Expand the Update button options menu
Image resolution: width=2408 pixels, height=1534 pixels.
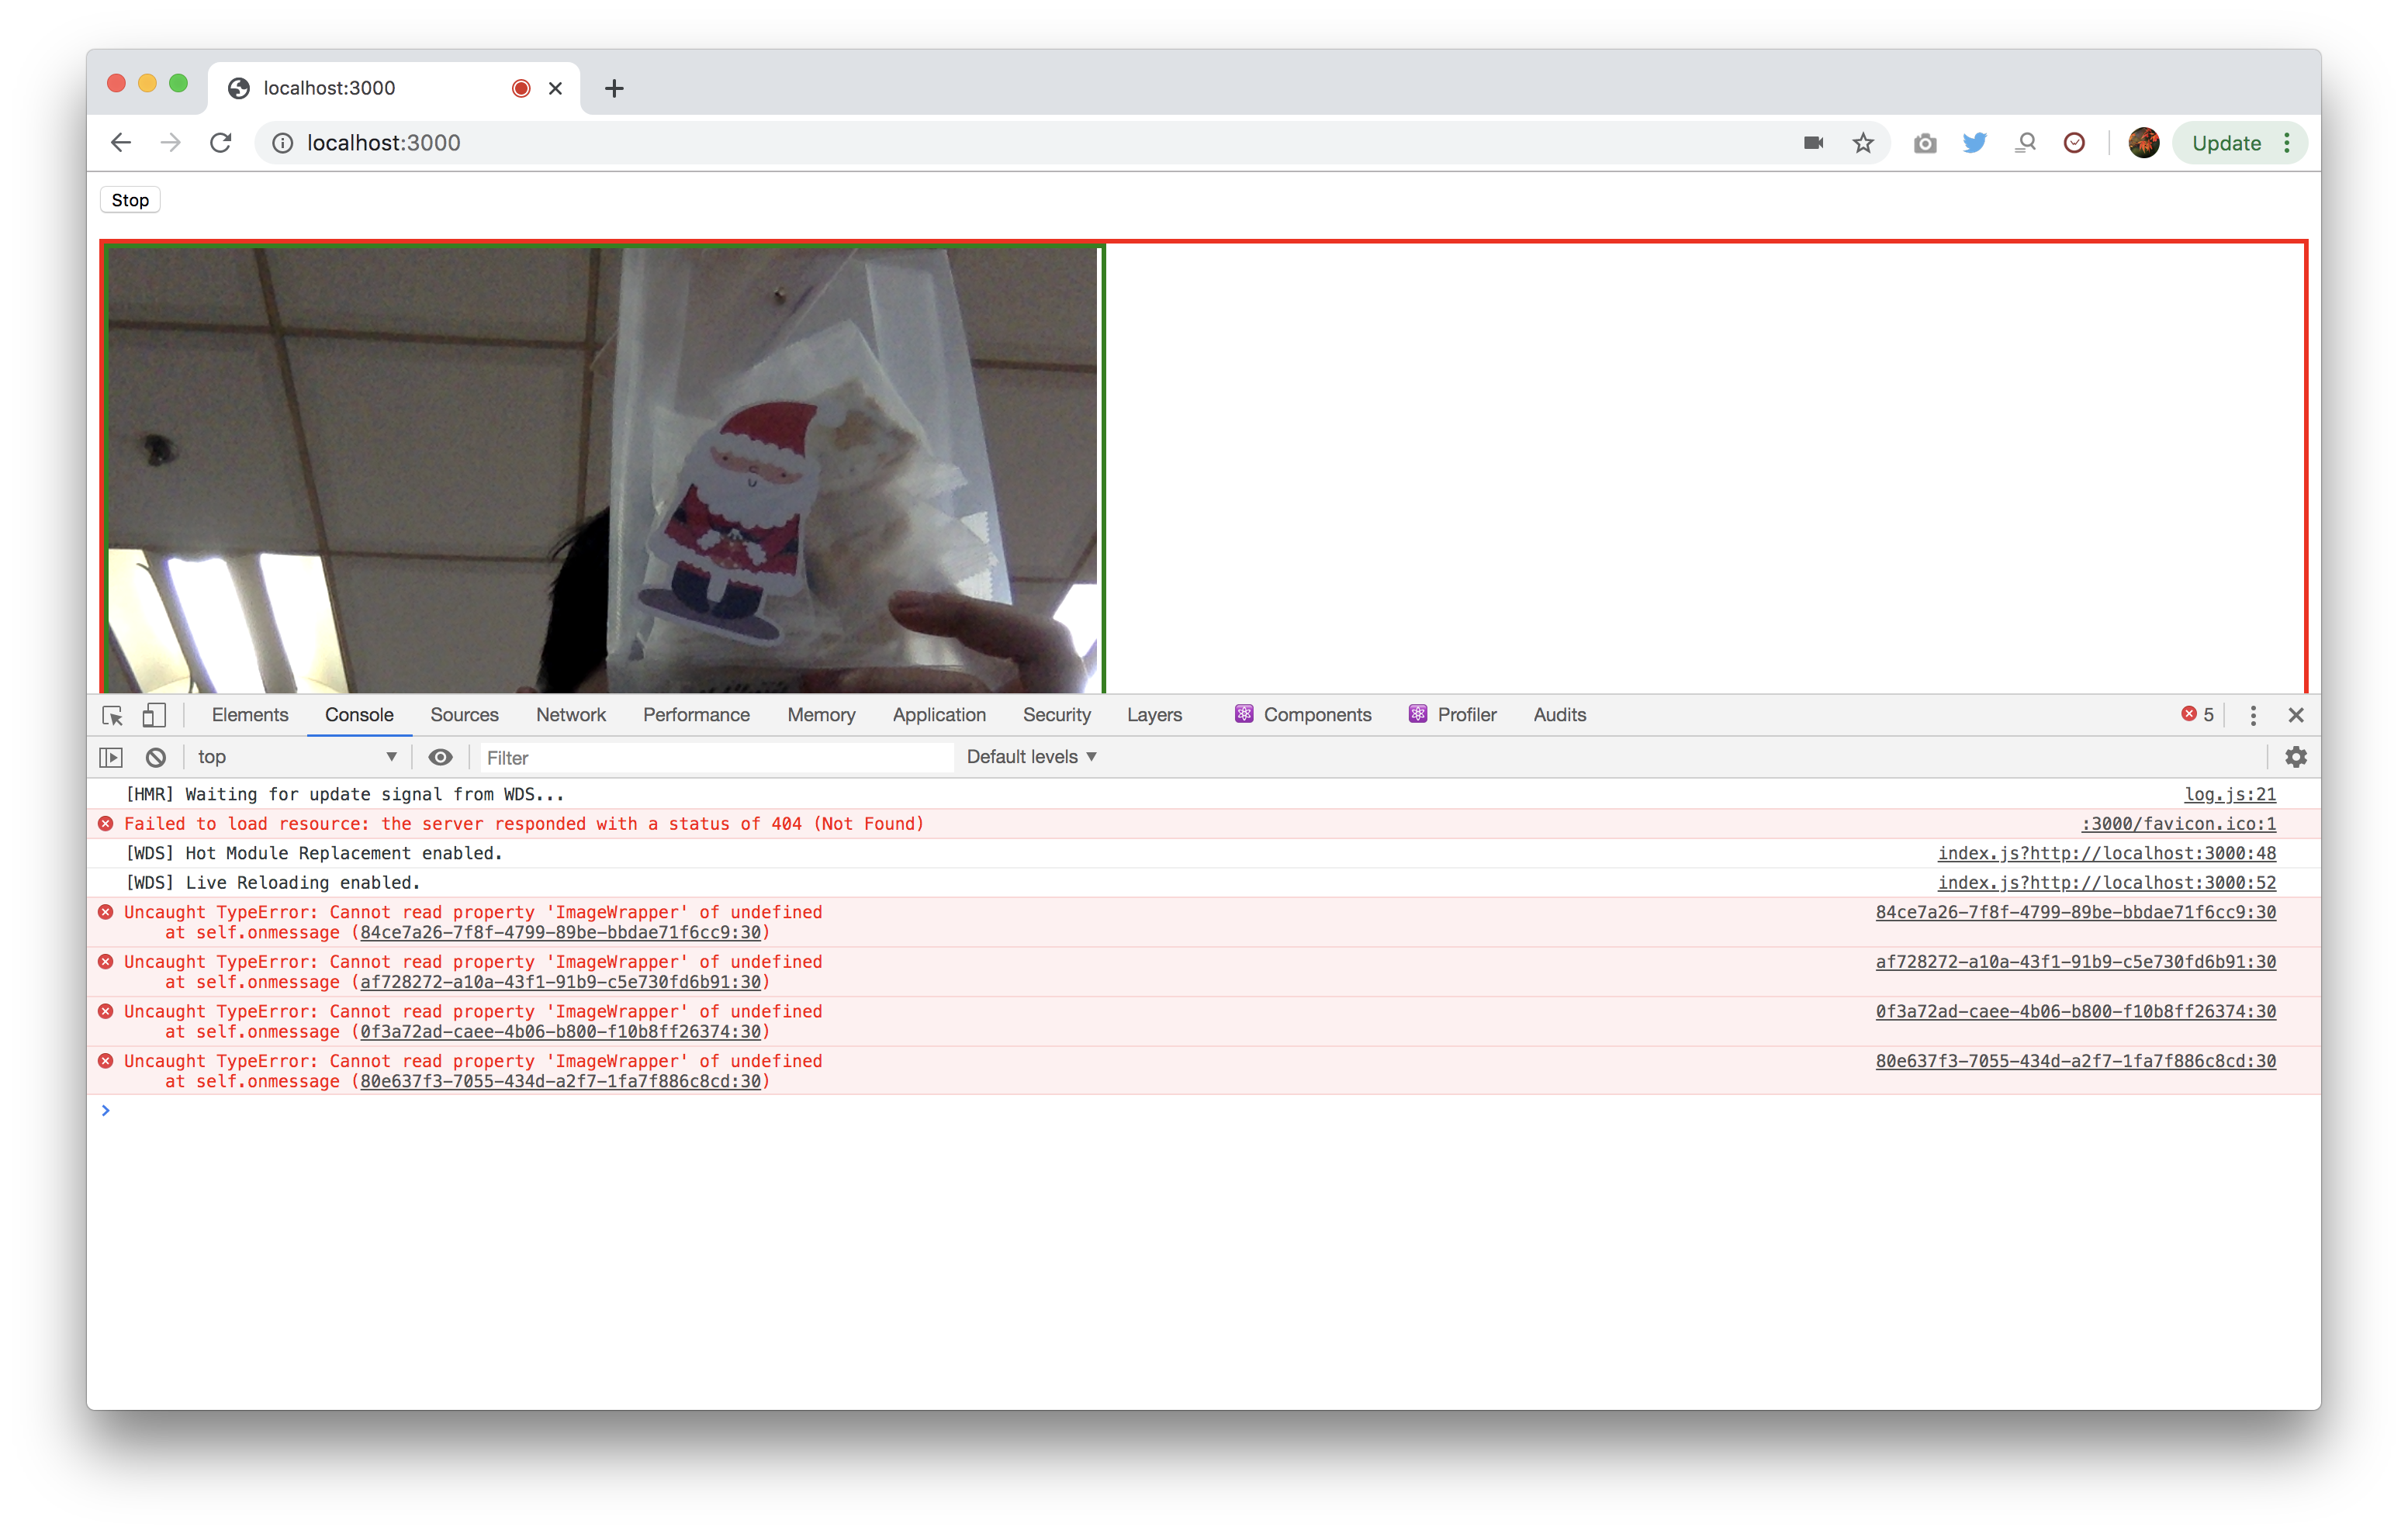pos(2286,142)
